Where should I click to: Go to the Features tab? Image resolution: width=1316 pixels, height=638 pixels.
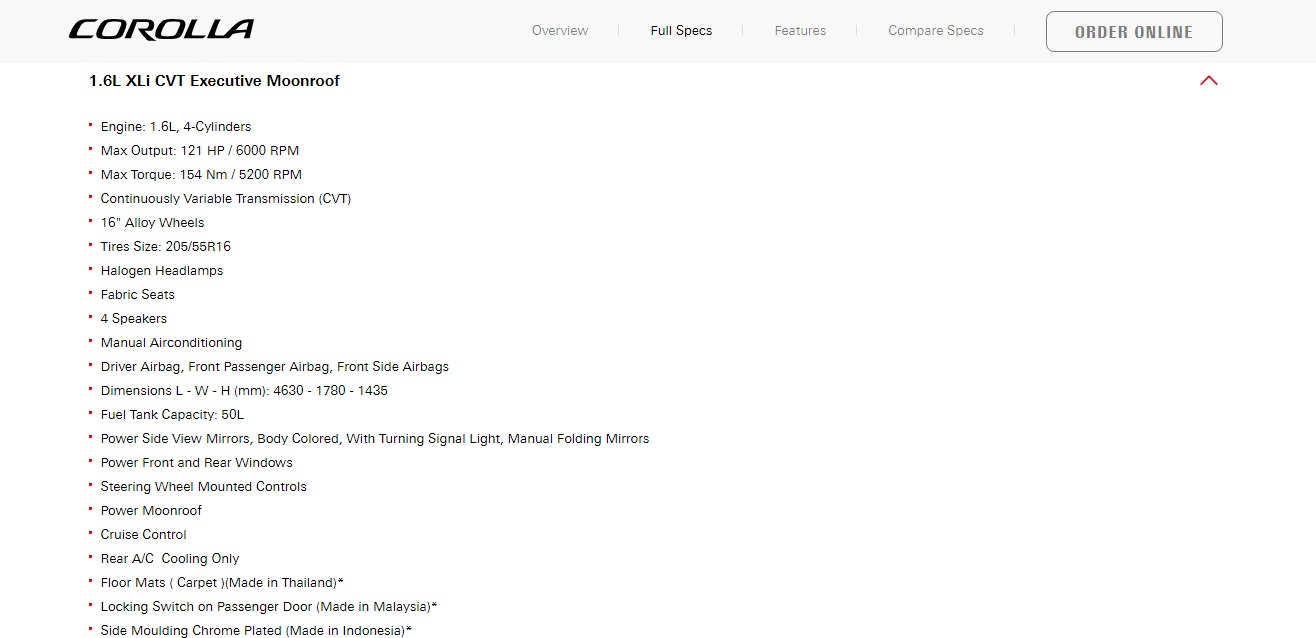pyautogui.click(x=800, y=31)
